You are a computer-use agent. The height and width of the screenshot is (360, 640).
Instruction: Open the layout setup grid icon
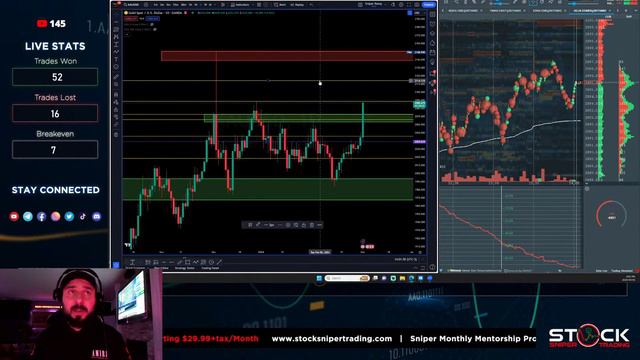coord(360,4)
